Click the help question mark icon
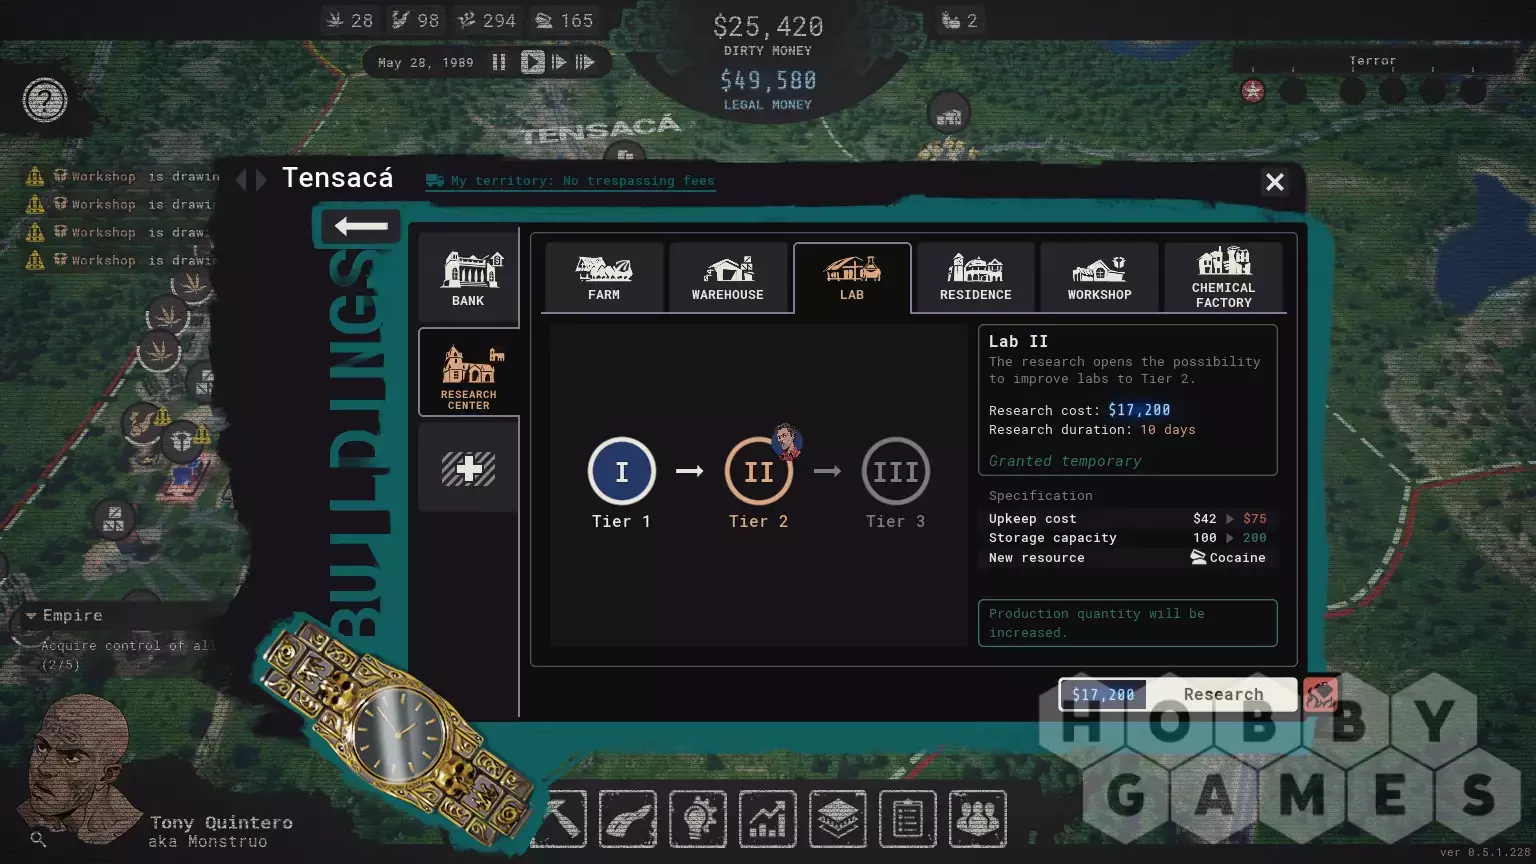 coord(45,100)
